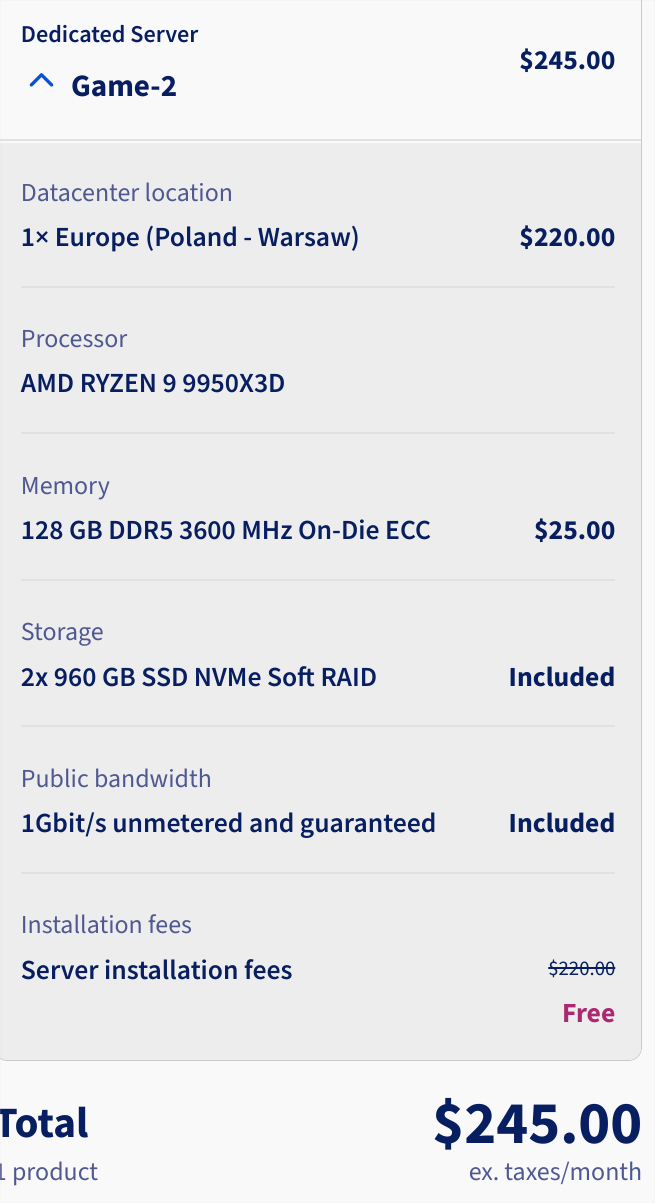
Task: Click the pink Free installation label
Action: pos(588,1013)
